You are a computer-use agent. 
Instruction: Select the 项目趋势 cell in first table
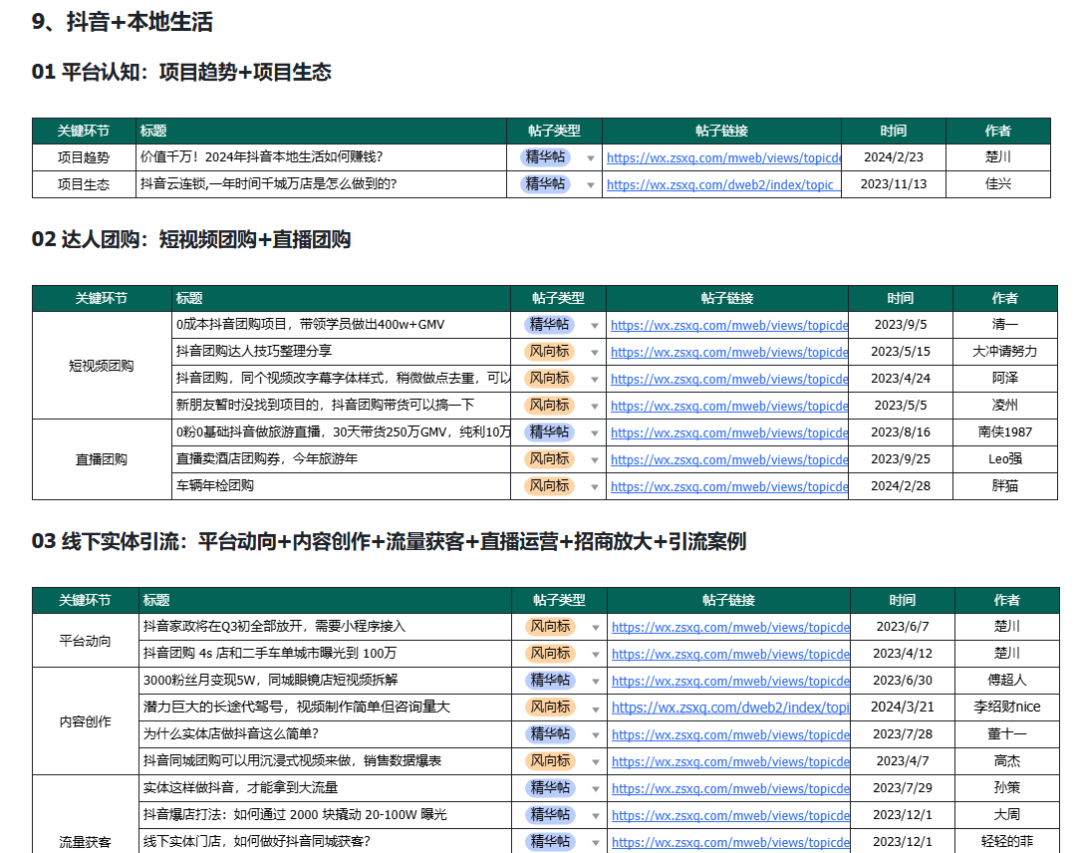[83, 157]
